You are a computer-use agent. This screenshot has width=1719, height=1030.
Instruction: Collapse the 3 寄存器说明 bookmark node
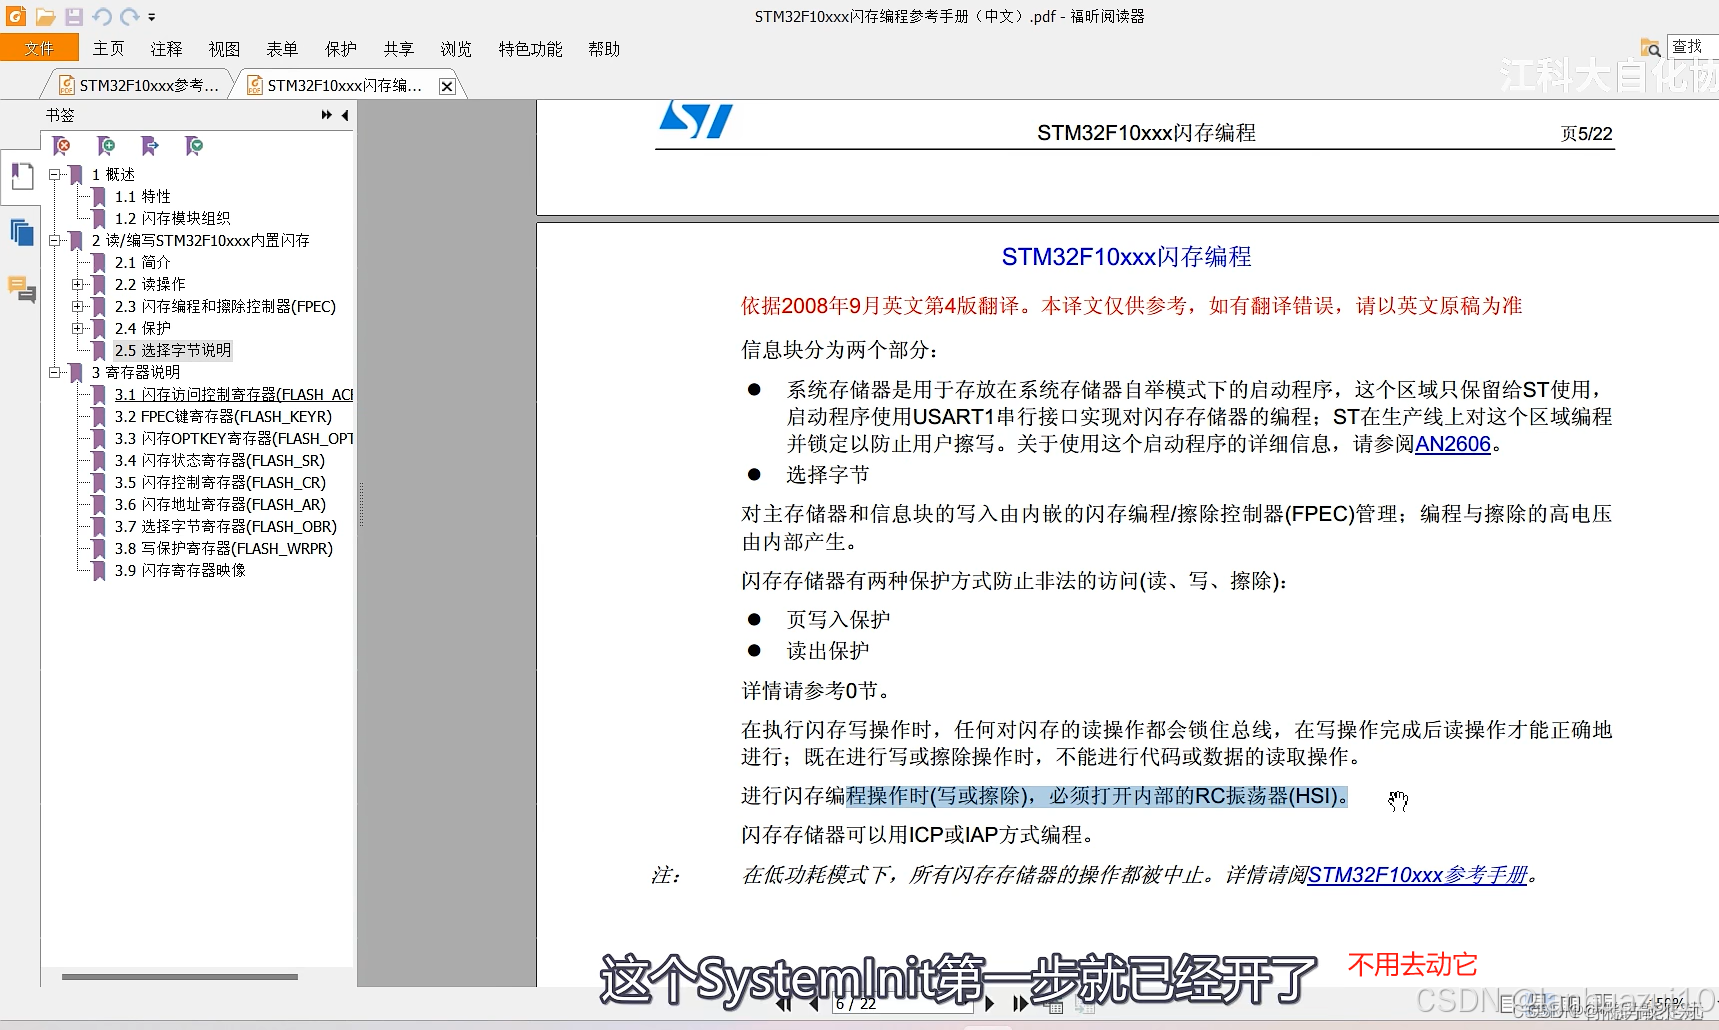[55, 372]
